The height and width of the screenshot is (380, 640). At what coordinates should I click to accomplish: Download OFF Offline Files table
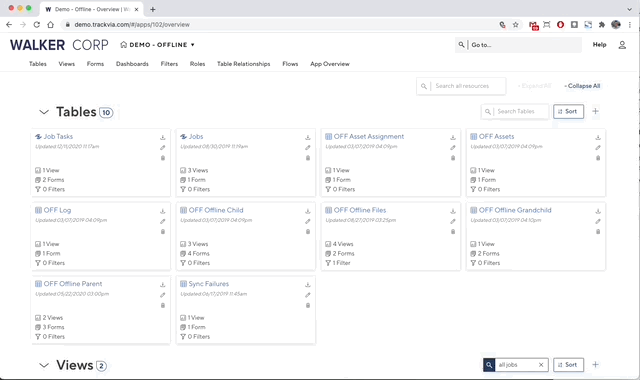[453, 211]
